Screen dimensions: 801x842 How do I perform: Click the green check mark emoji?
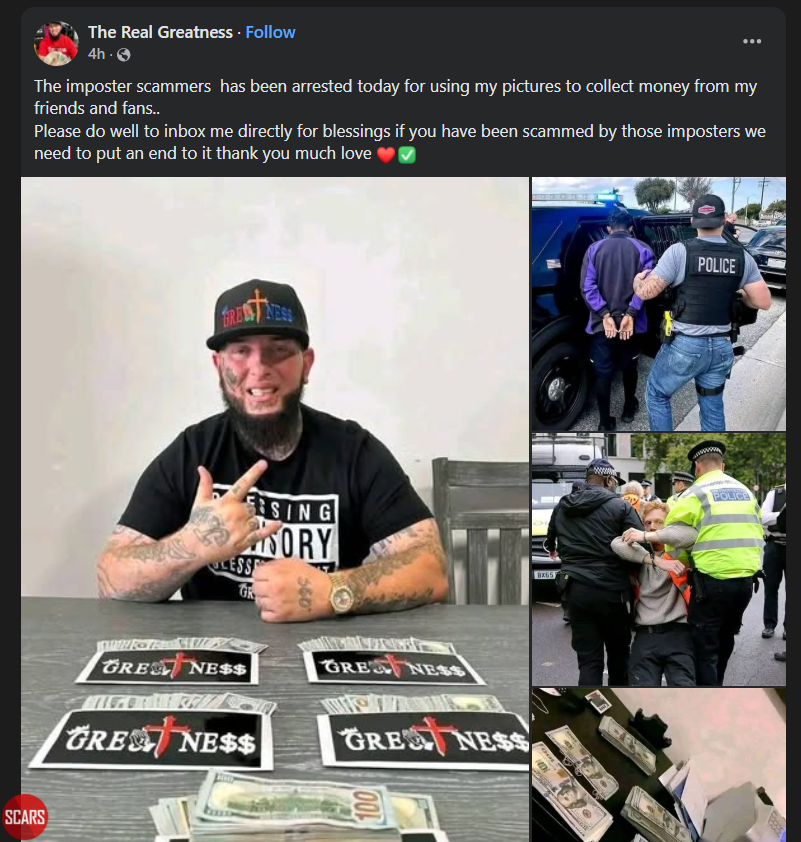pos(407,155)
